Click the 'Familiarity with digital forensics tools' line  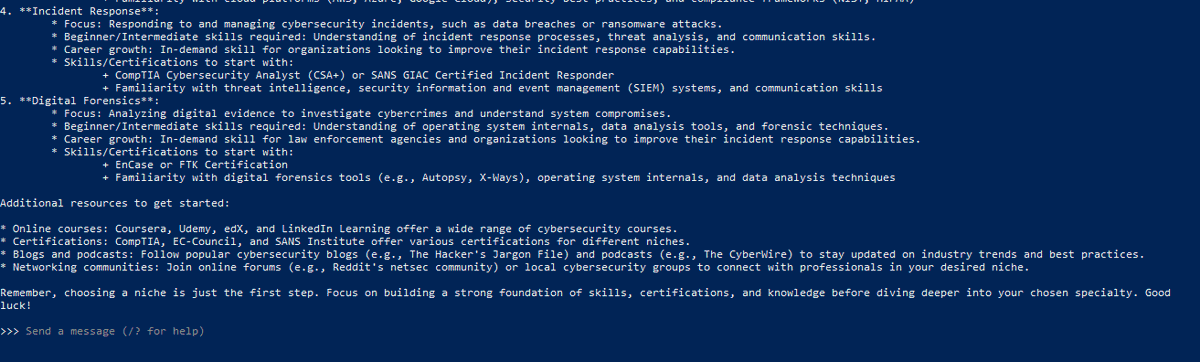coord(498,179)
